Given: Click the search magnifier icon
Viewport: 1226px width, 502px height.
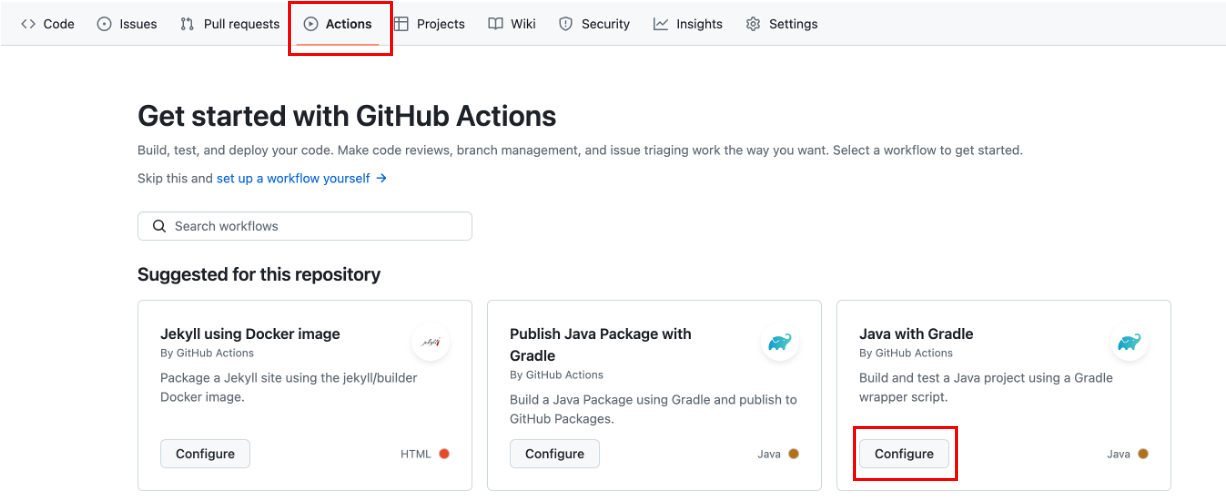Looking at the screenshot, I should click(x=159, y=226).
